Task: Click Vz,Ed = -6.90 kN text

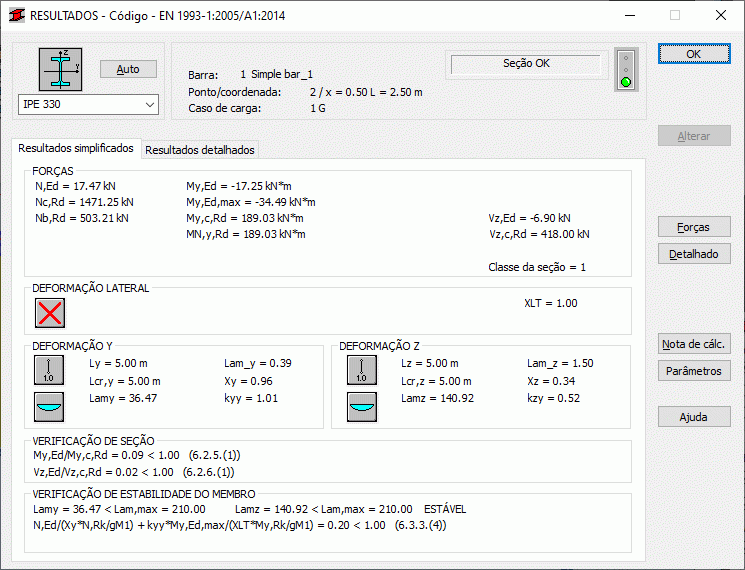Action: (x=529, y=218)
